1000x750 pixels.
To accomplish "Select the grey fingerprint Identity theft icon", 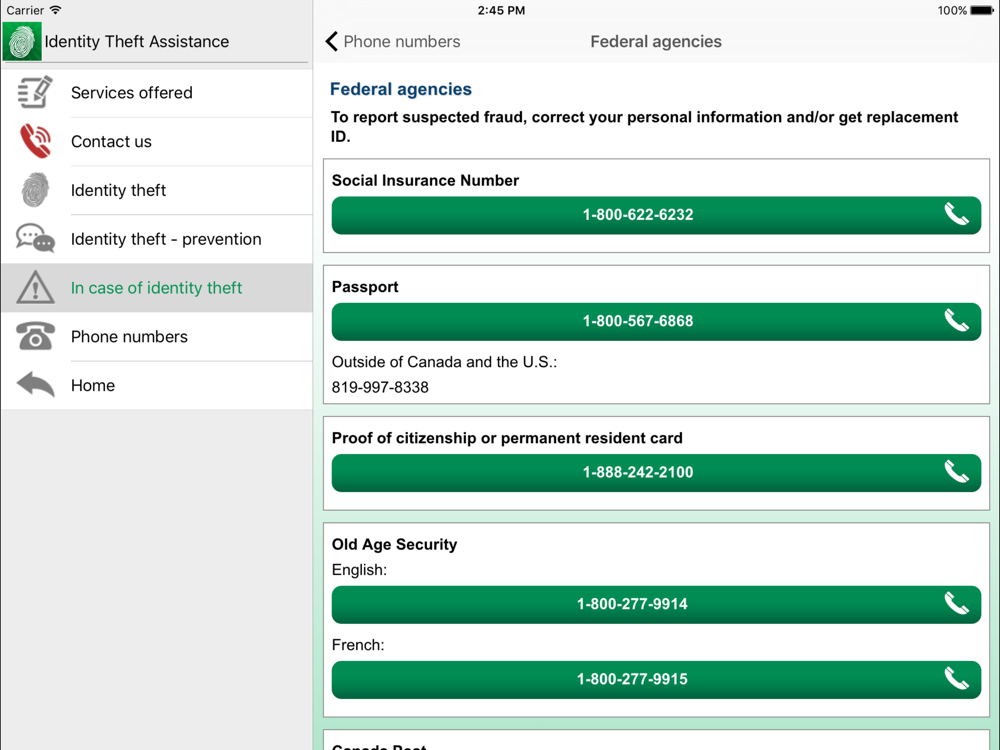I will [x=35, y=190].
